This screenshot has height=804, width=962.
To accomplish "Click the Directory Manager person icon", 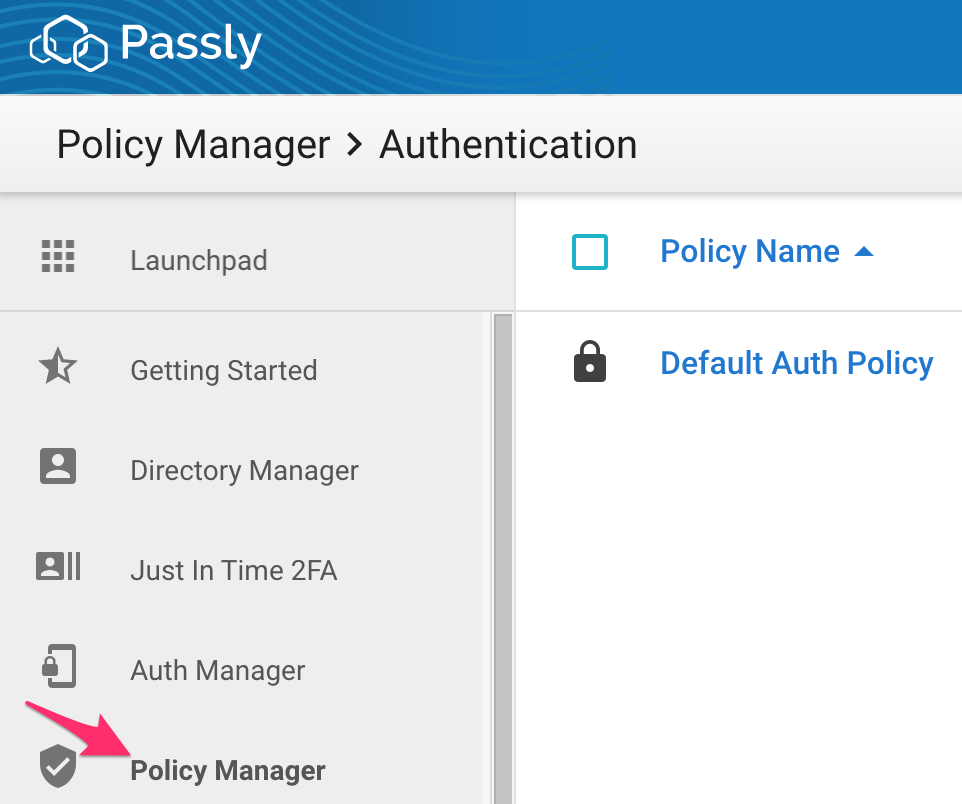I will (x=58, y=466).
